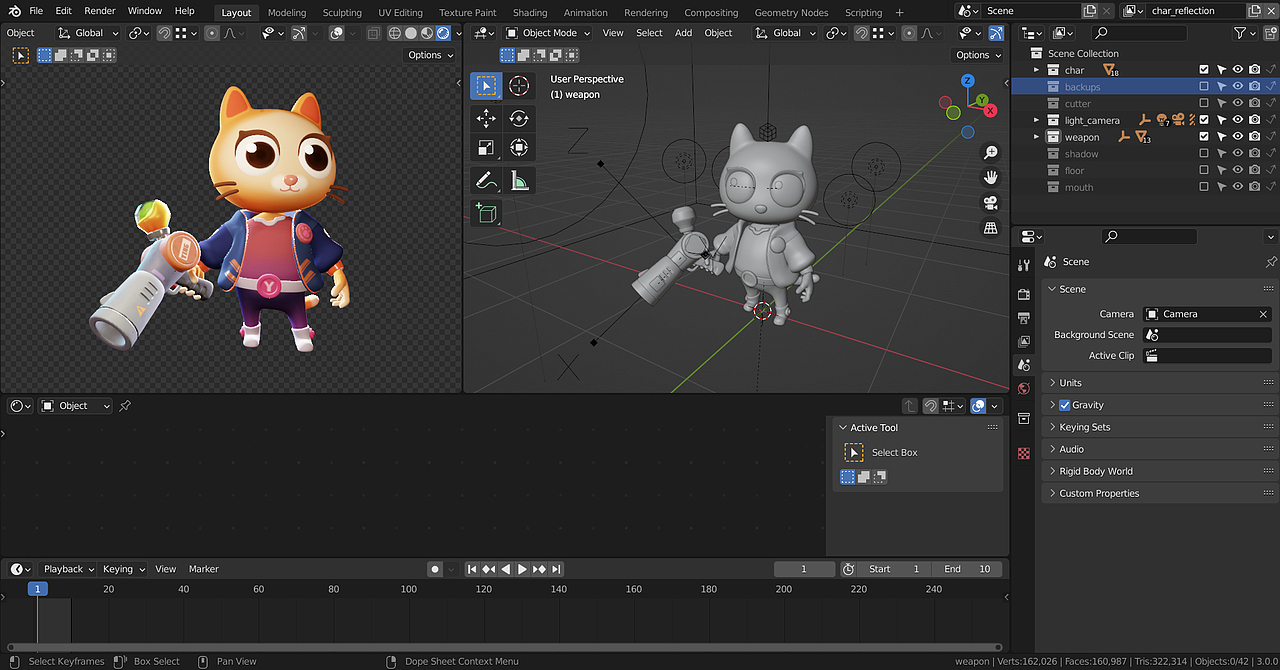Screen dimensions: 1280x670
Task: Enable the cutter collection checkbox
Action: [1204, 104]
